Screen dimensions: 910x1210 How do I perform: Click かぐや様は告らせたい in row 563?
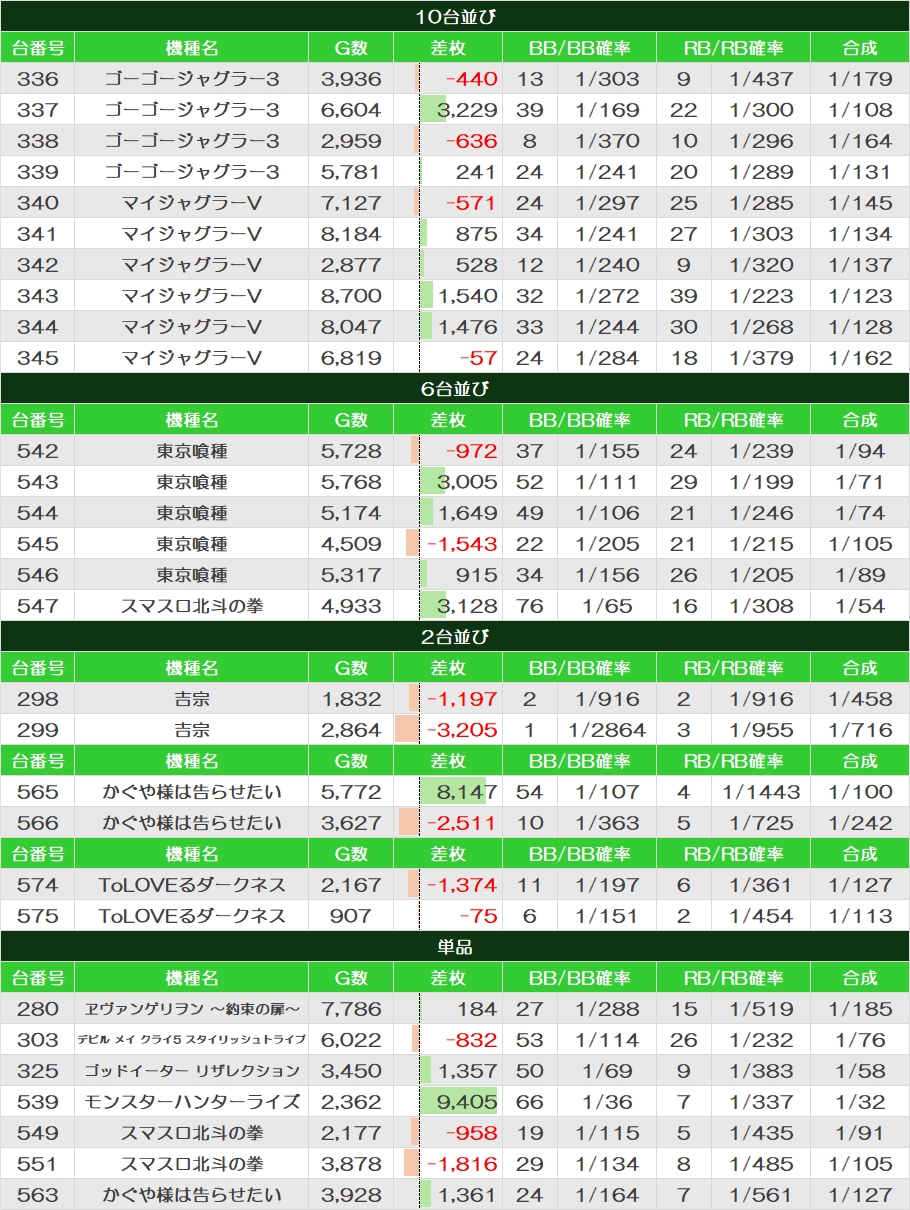pos(191,1195)
